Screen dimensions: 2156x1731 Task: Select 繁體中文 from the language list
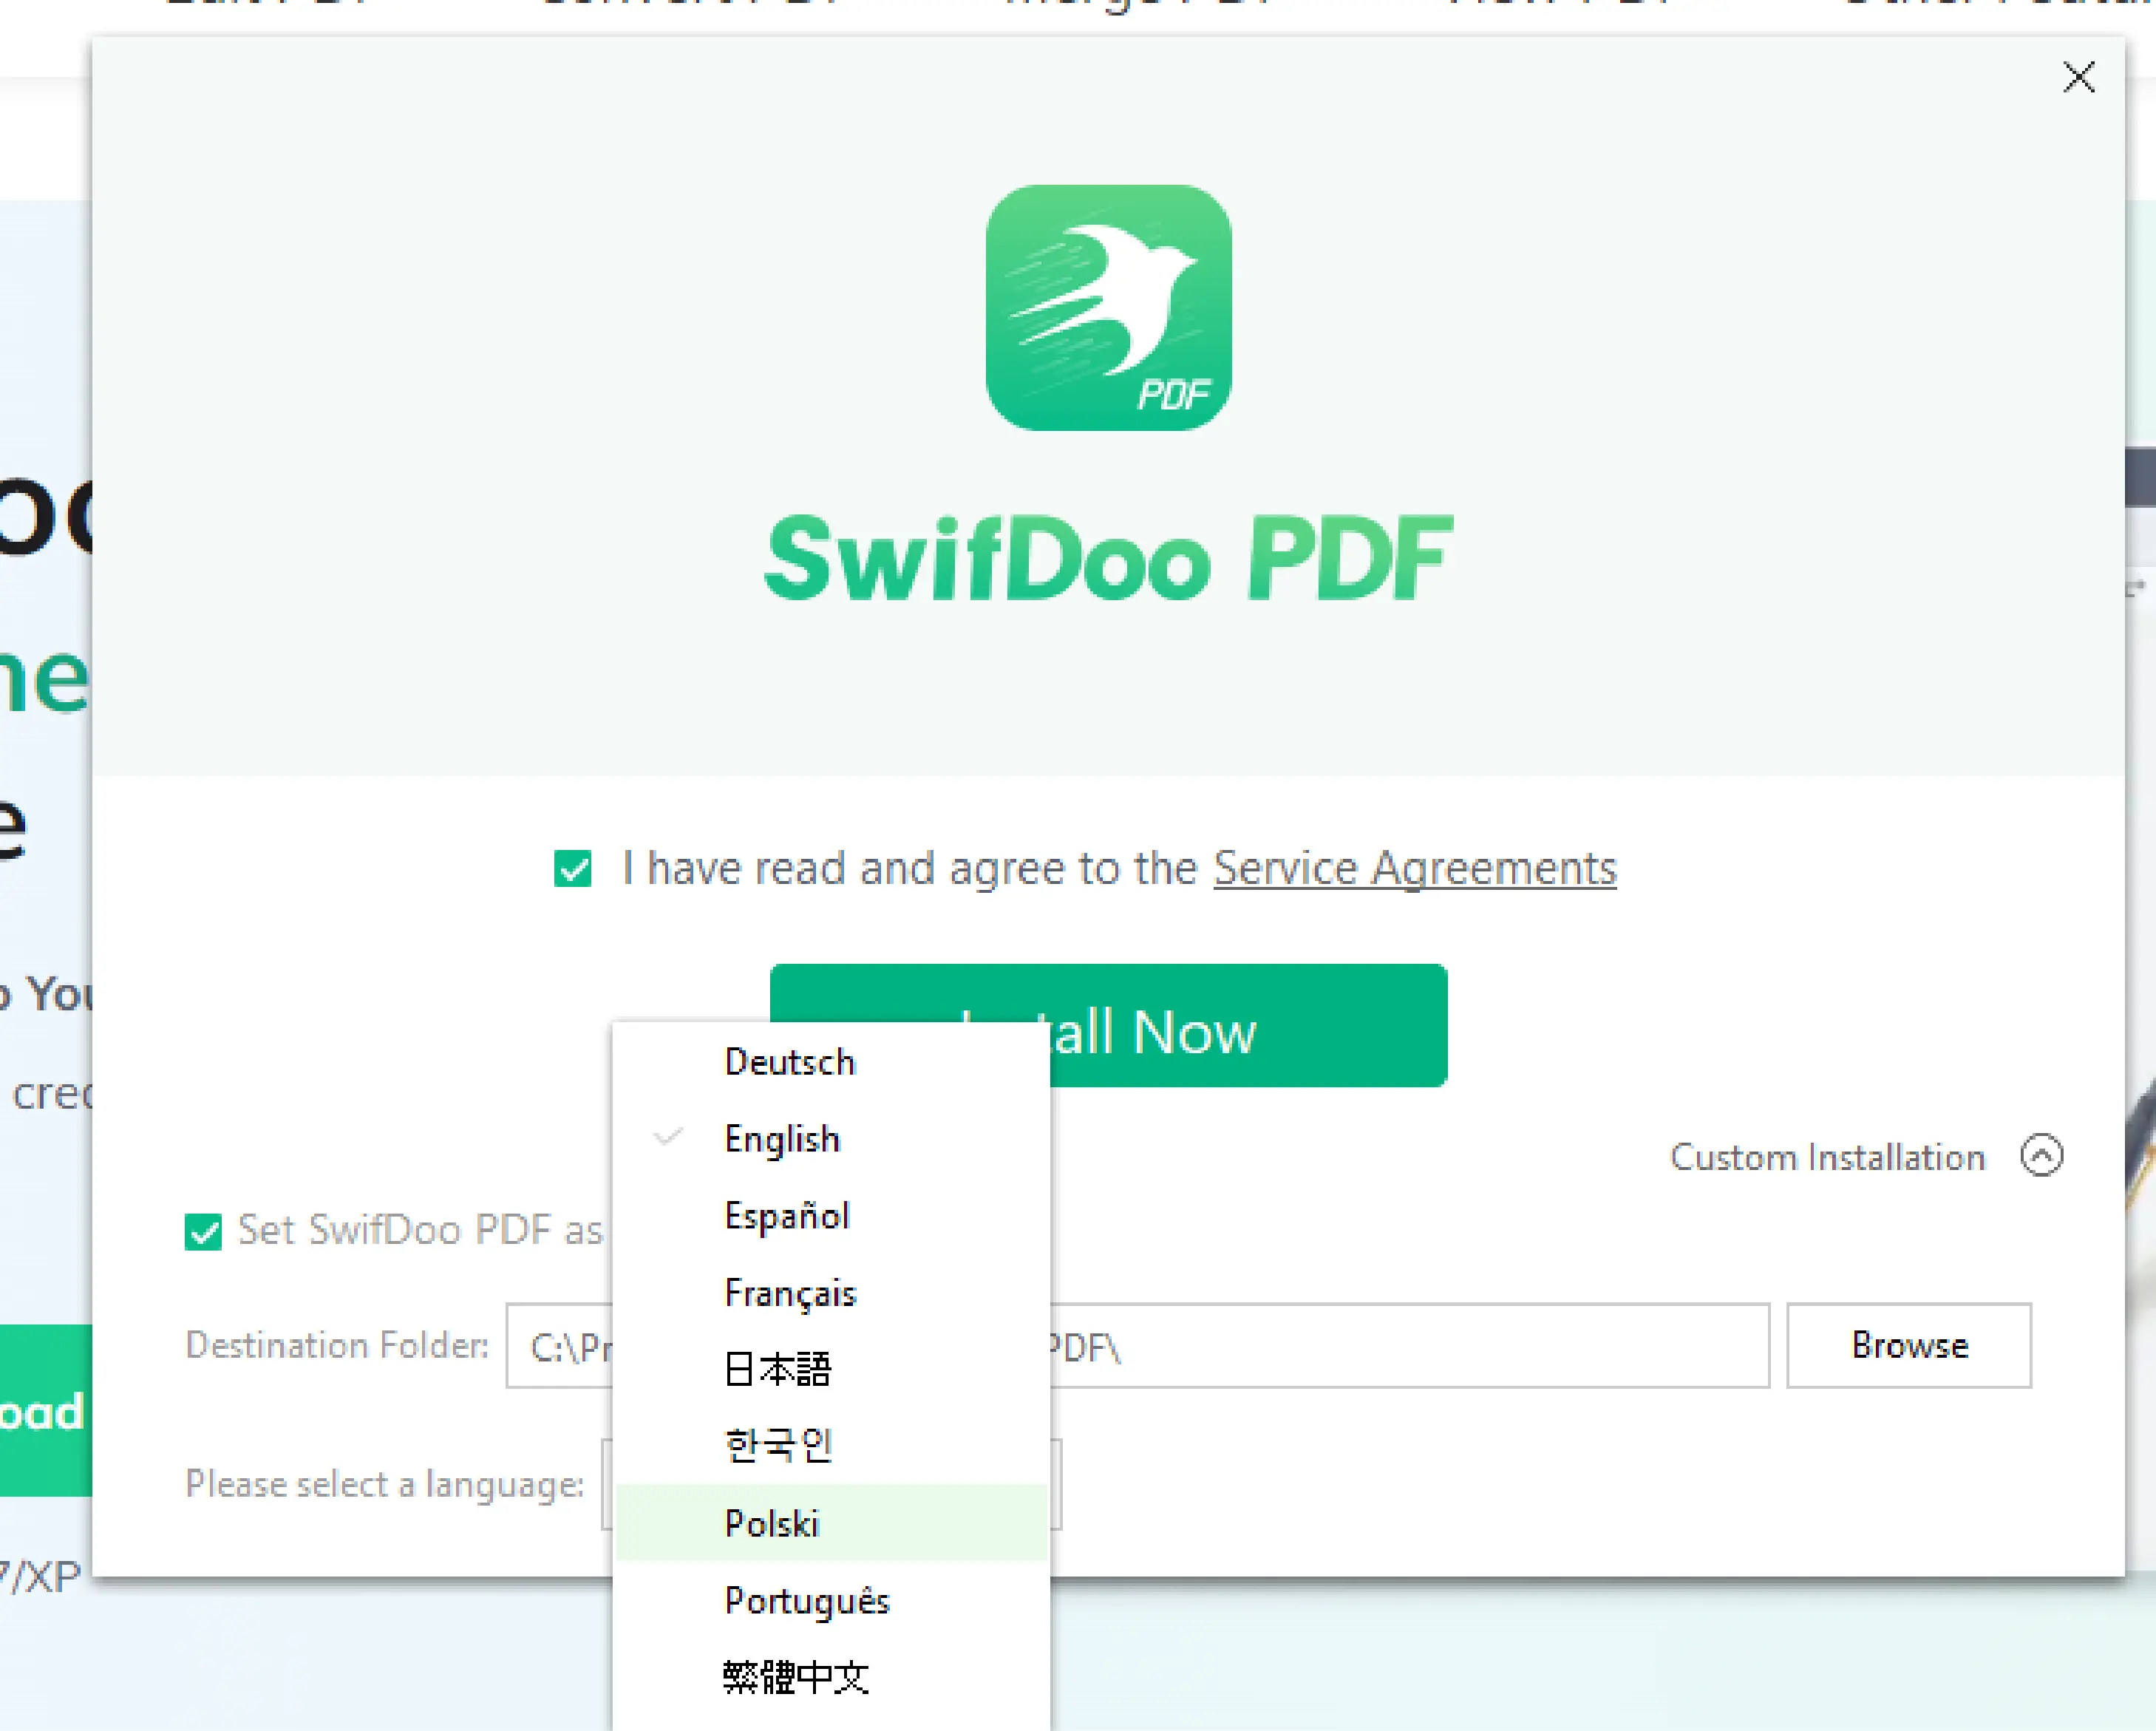pos(831,1677)
